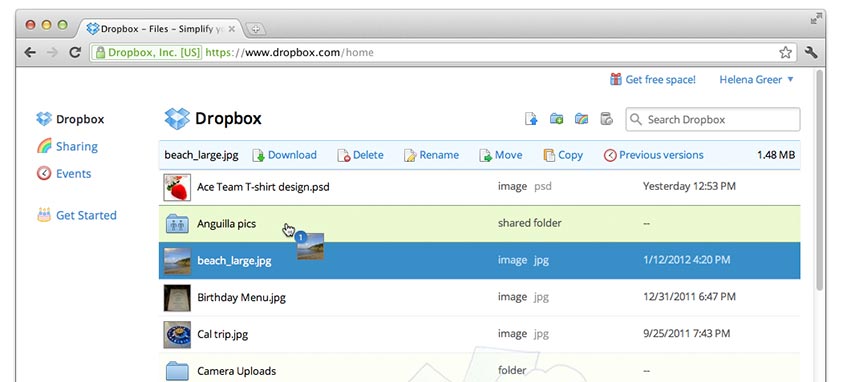This screenshot has width=843, height=382.
Task: Open Events in the left sidebar
Action: (x=64, y=174)
